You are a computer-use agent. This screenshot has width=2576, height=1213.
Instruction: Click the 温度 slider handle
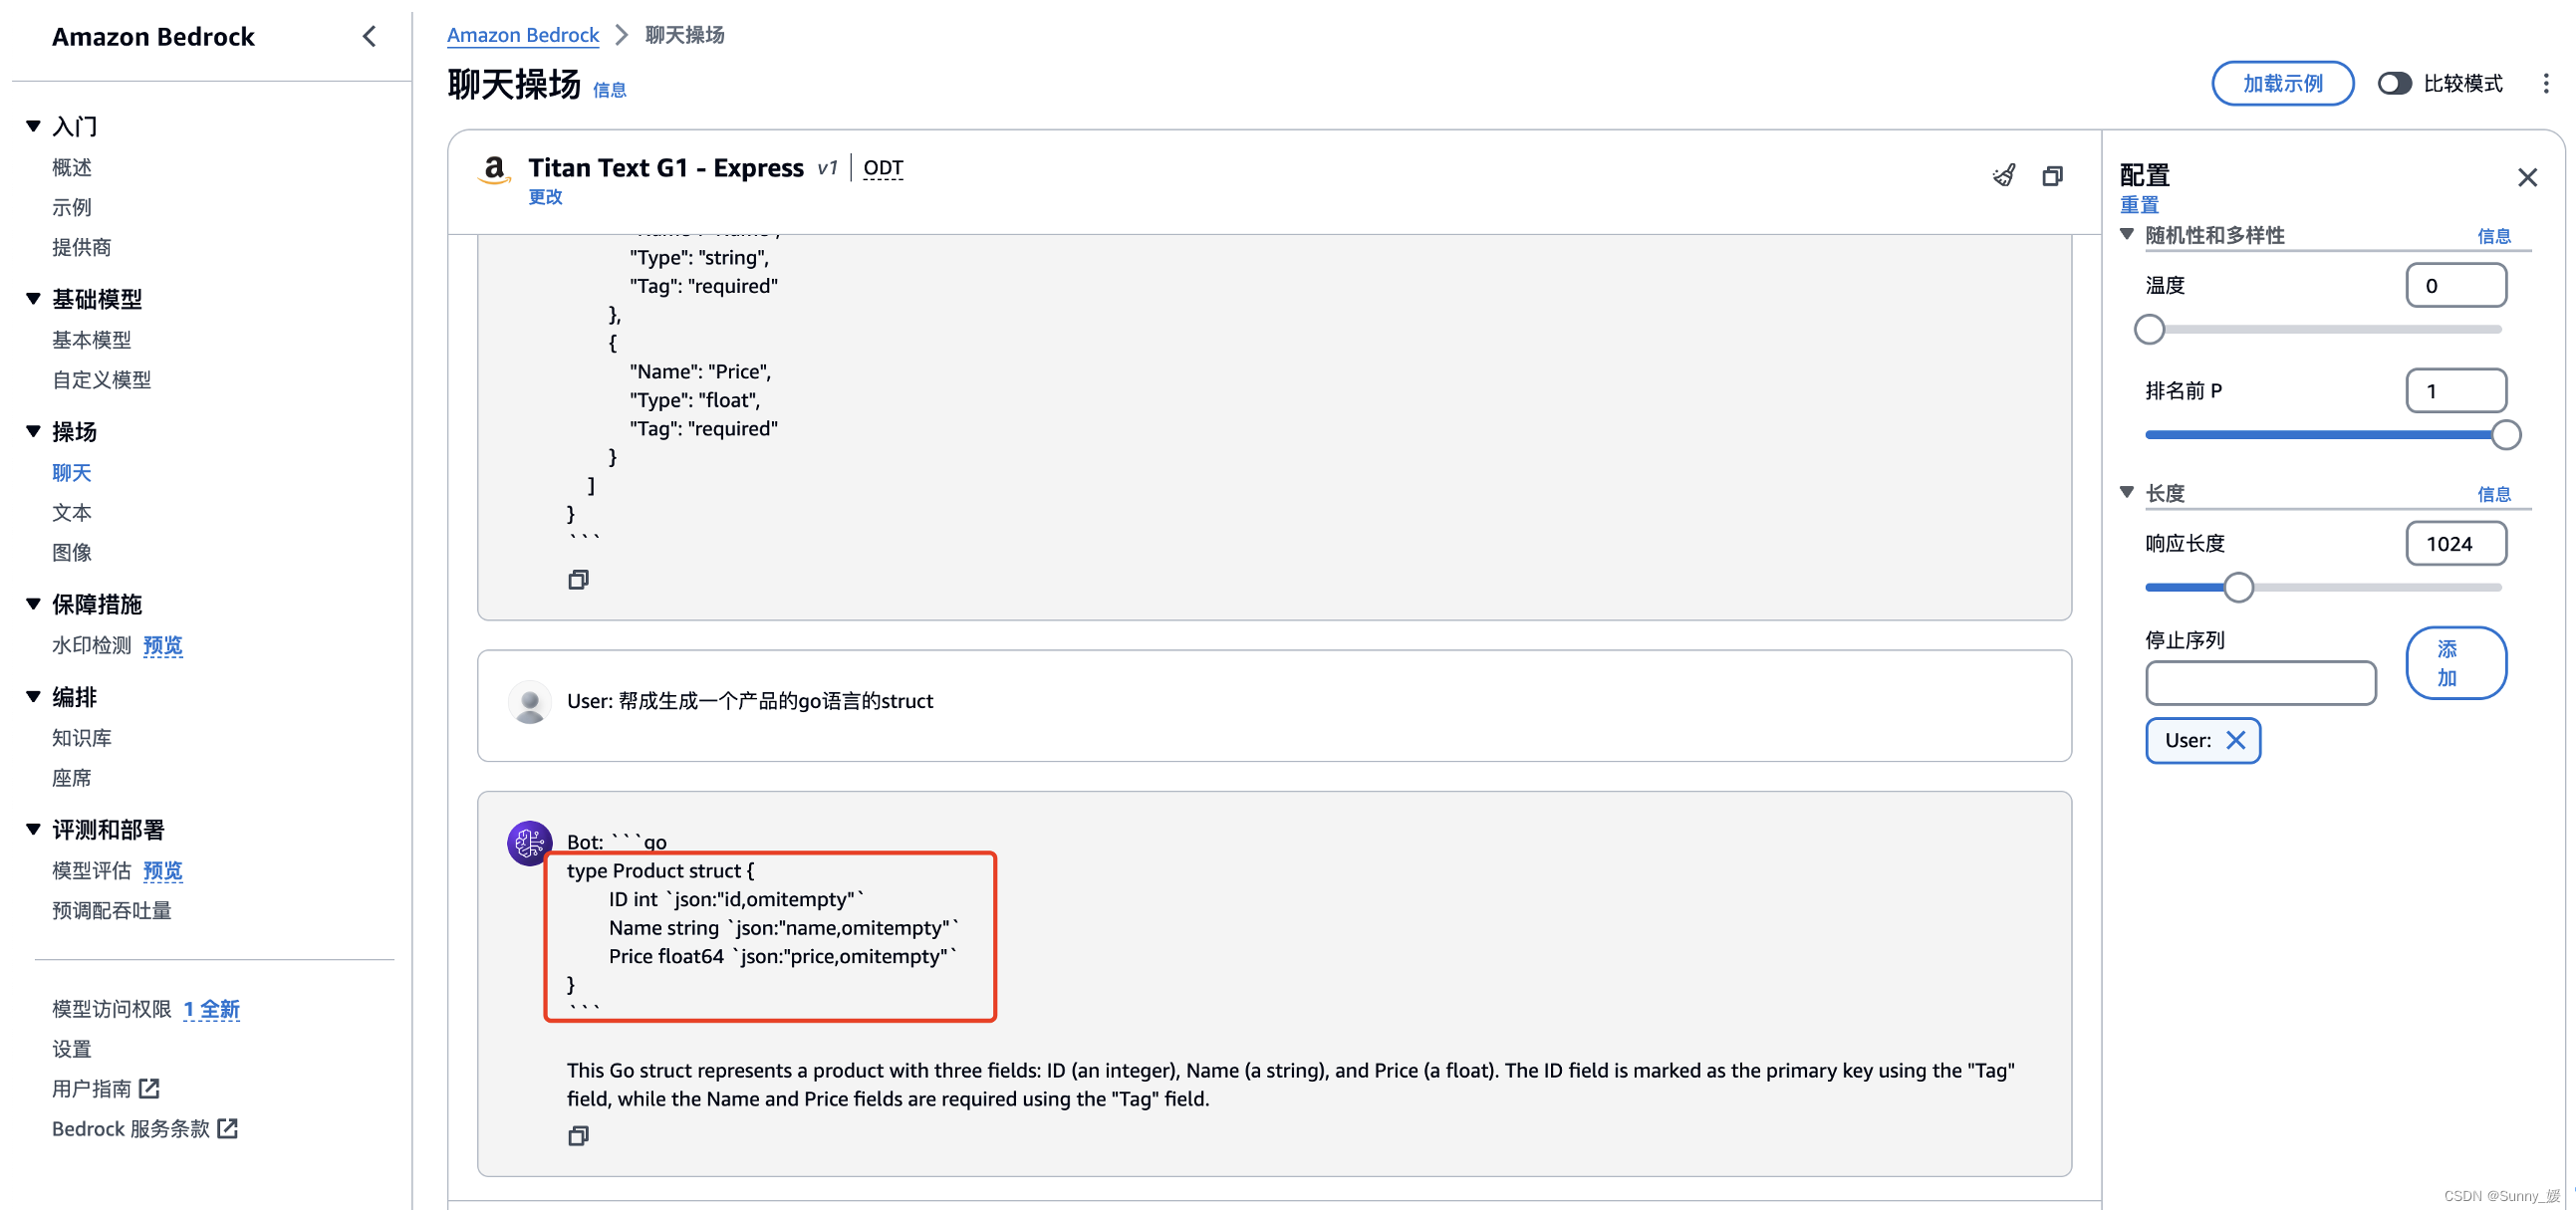tap(2149, 329)
